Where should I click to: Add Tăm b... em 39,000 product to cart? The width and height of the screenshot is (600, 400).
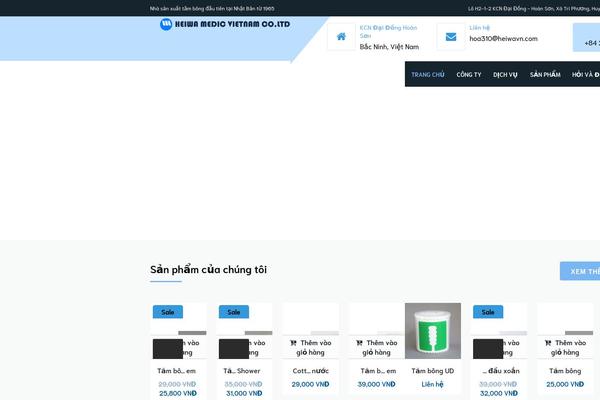tap(377, 347)
